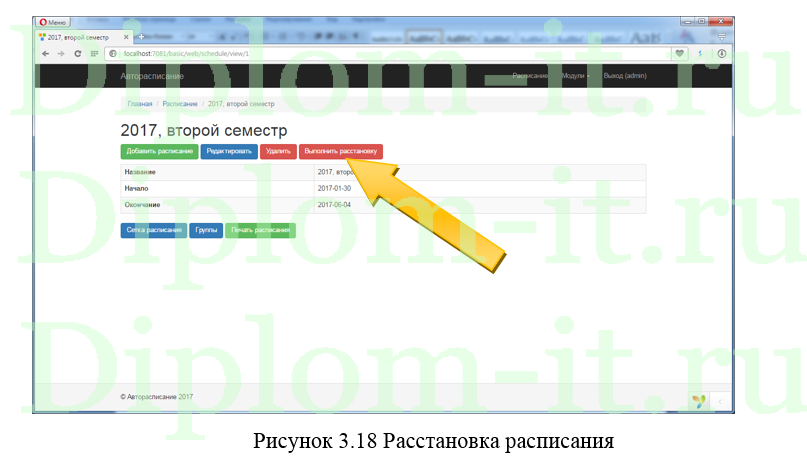
Task: Click the red Удалить button
Action: [x=278, y=151]
